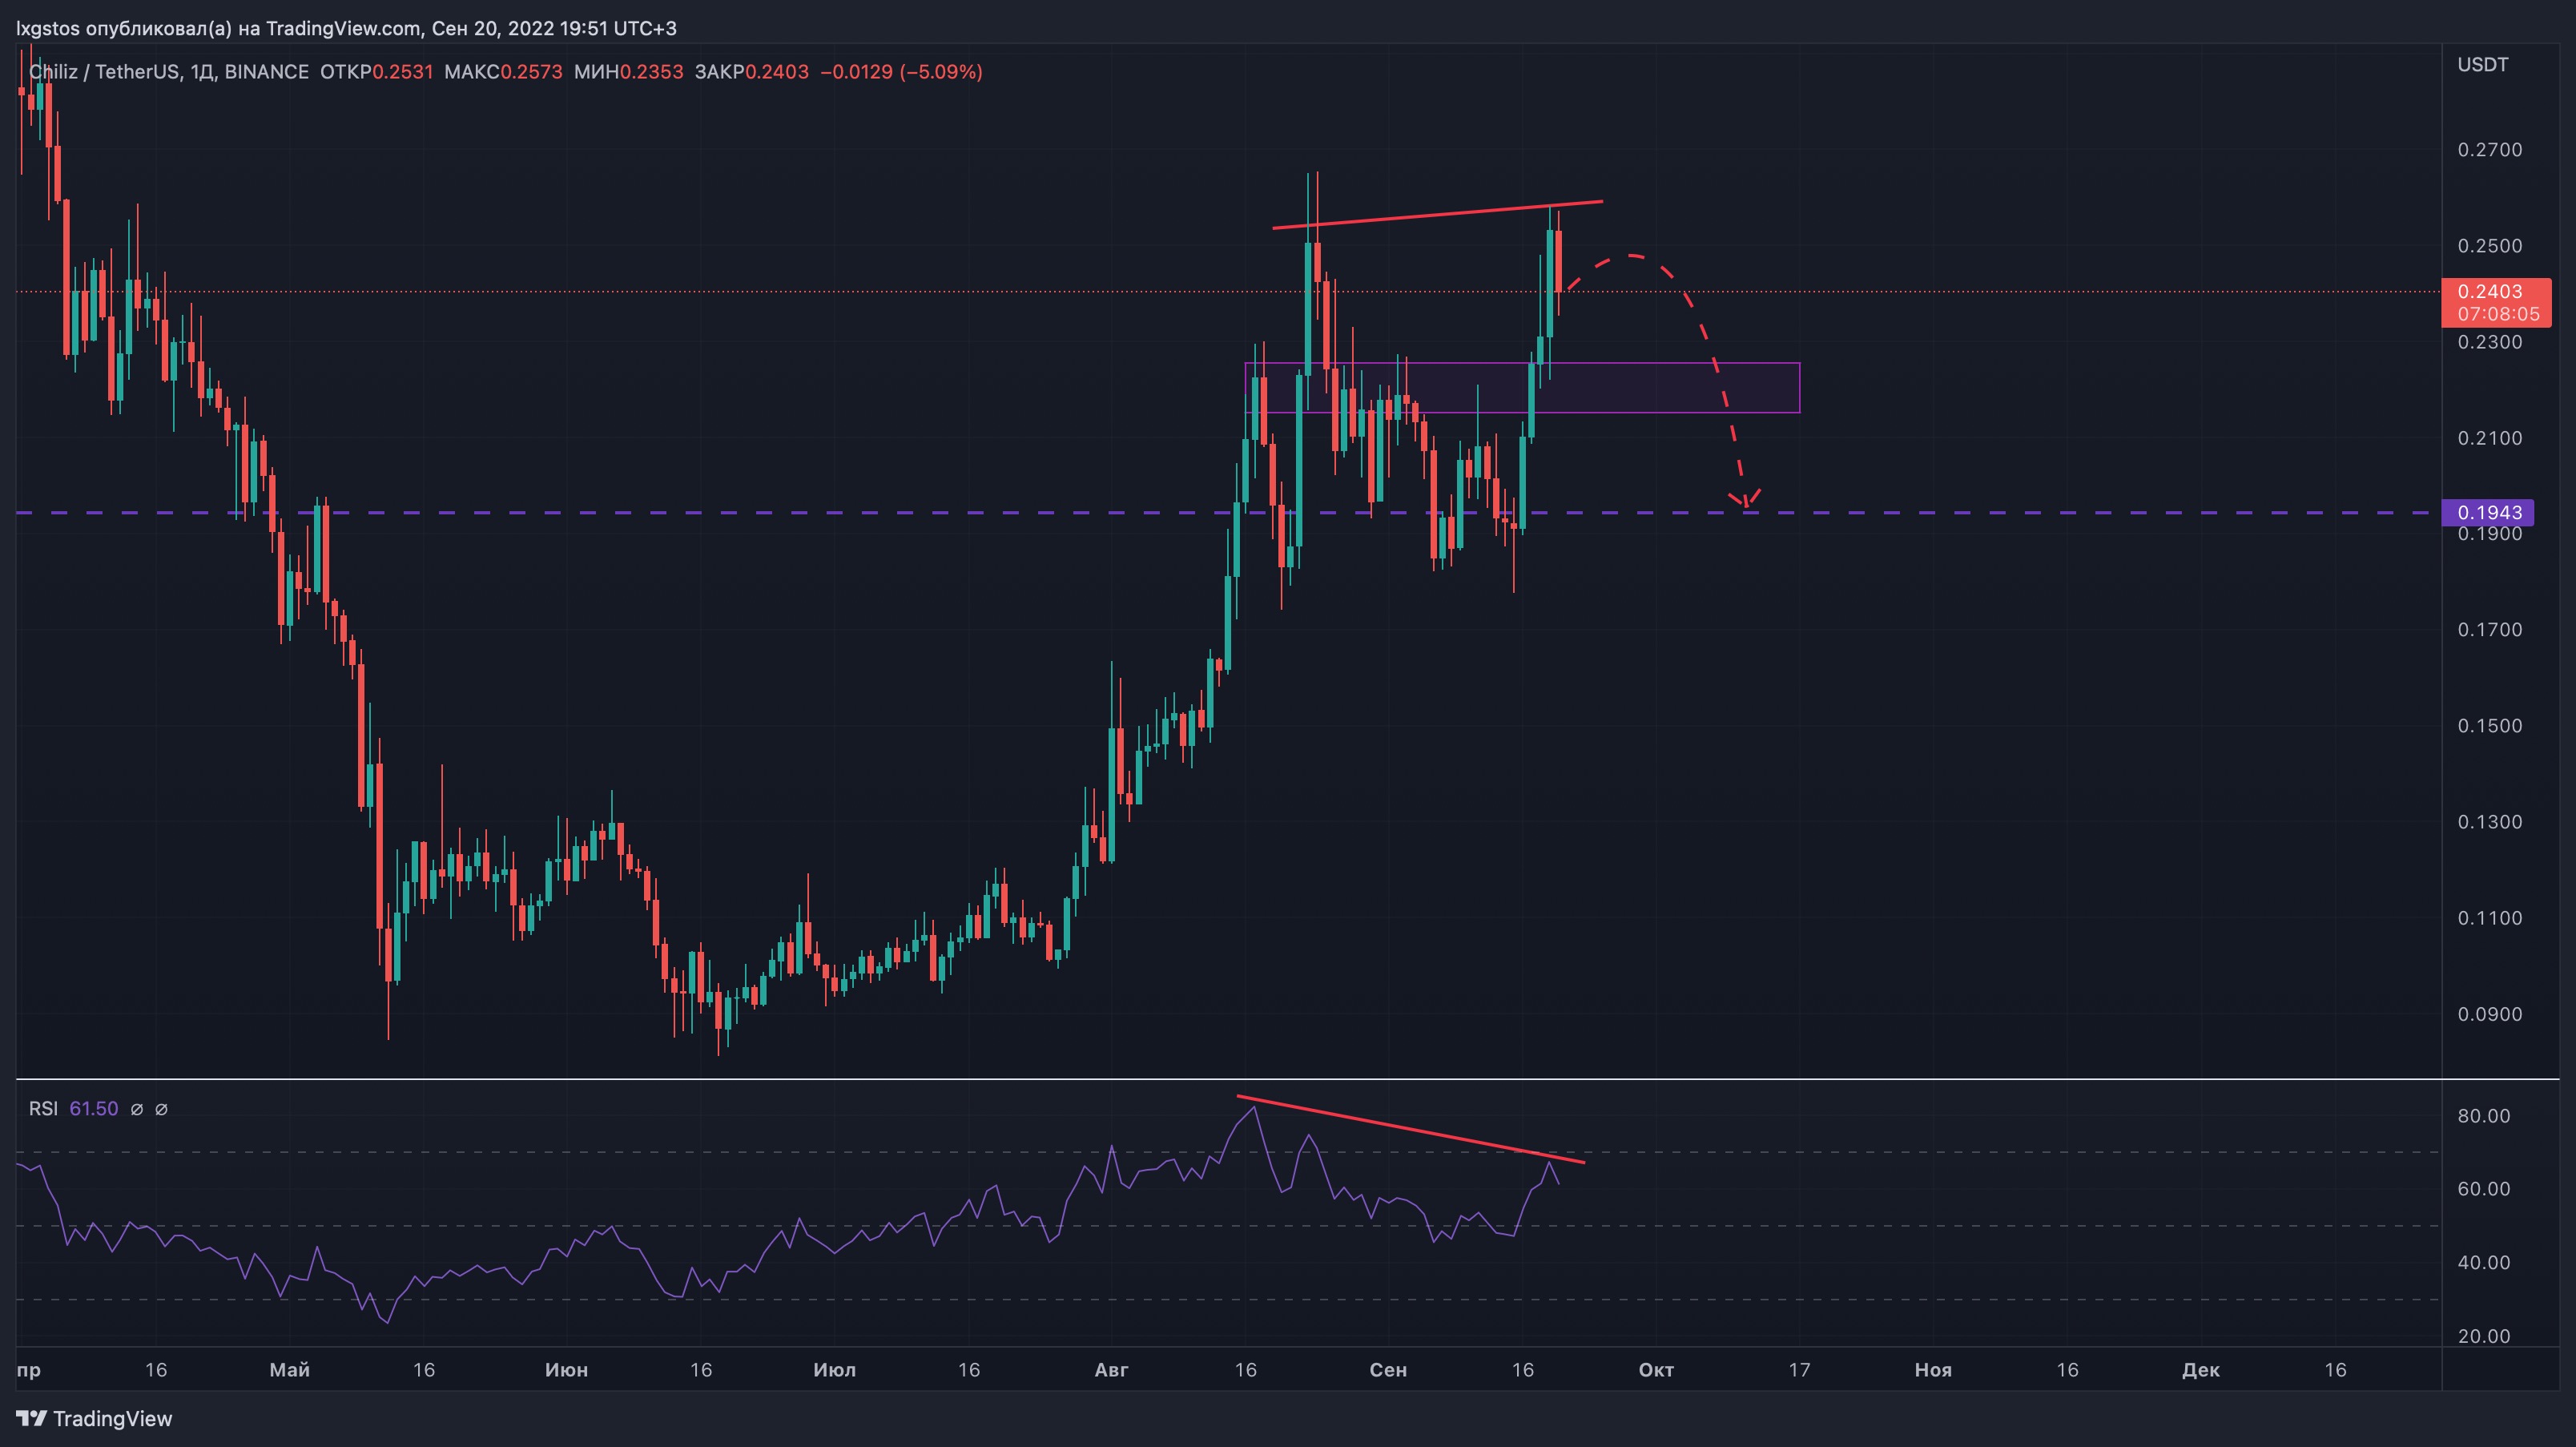Select the red divergence line on RSI pane
The width and height of the screenshot is (2576, 1447).
coord(1411,1130)
